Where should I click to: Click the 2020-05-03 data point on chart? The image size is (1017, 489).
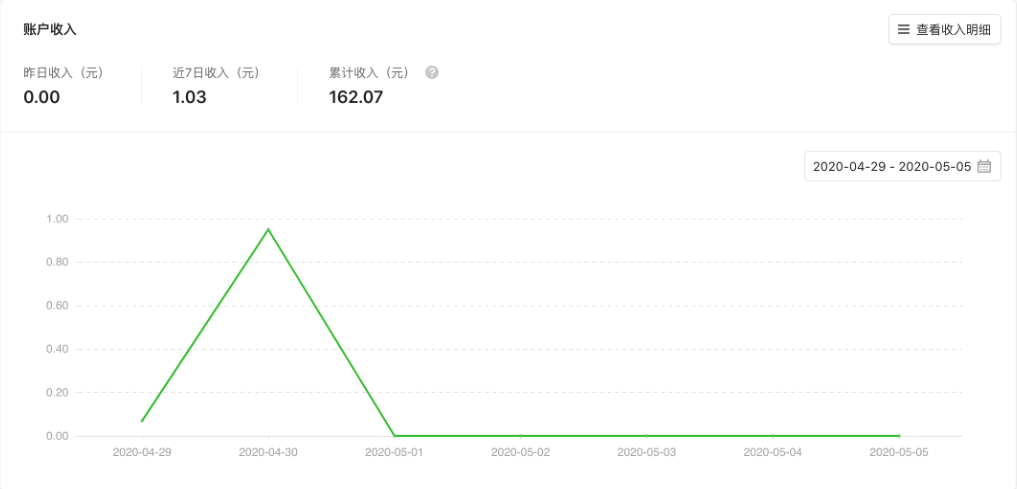point(647,436)
